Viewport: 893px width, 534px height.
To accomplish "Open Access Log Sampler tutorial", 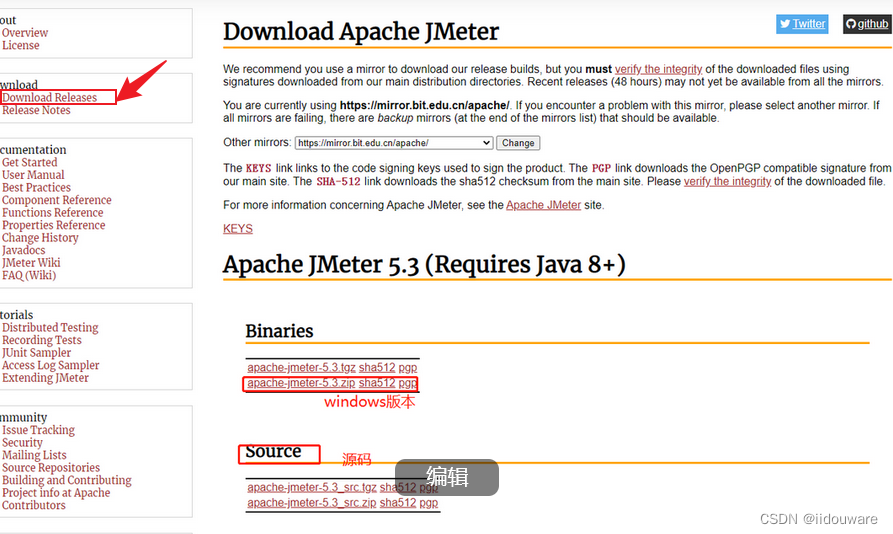I will (x=51, y=365).
